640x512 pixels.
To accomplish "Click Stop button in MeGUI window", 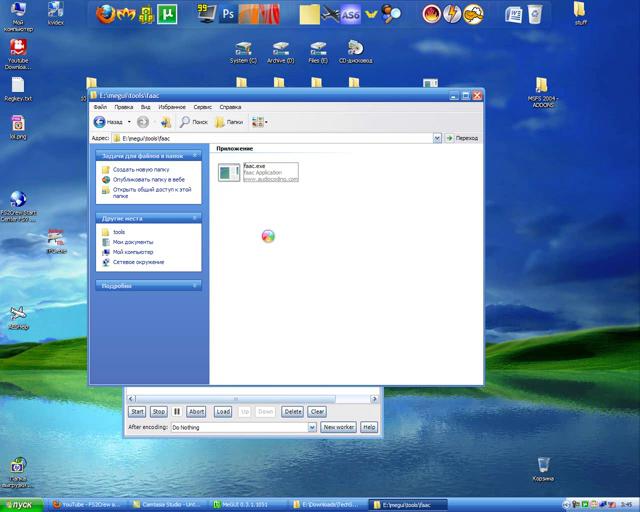I will pyautogui.click(x=158, y=412).
